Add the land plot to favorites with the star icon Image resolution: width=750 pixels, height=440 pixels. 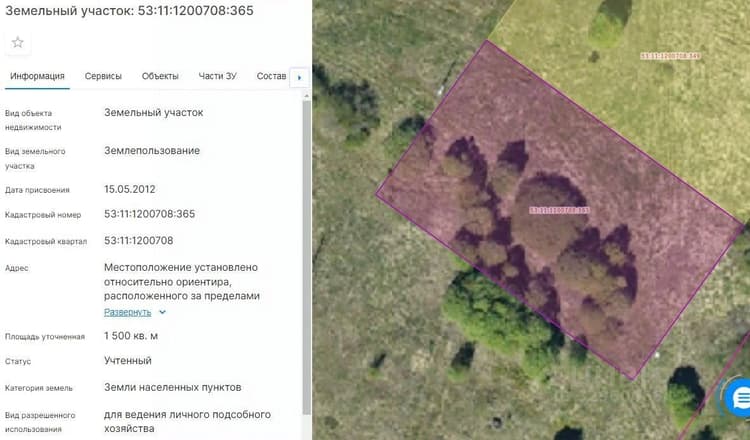18,43
